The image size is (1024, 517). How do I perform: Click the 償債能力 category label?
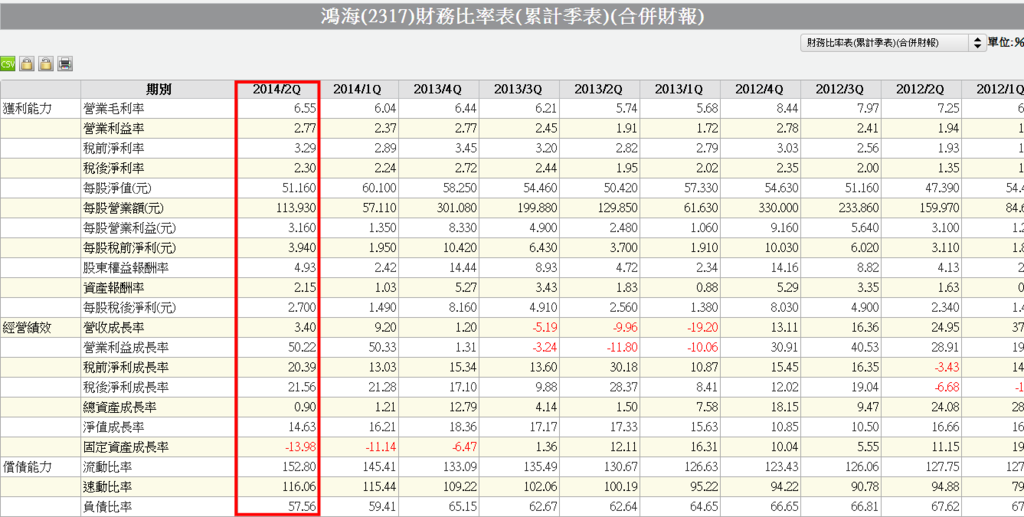point(27,467)
